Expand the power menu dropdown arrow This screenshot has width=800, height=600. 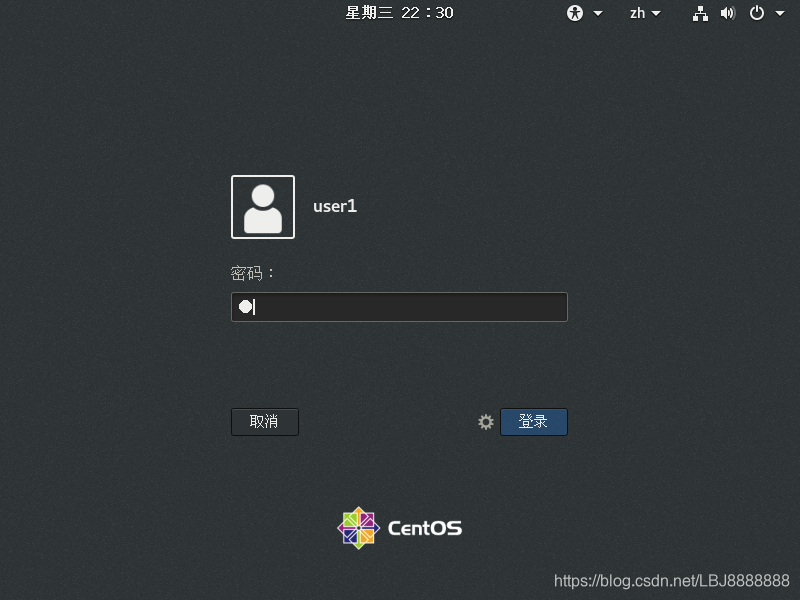coord(780,14)
